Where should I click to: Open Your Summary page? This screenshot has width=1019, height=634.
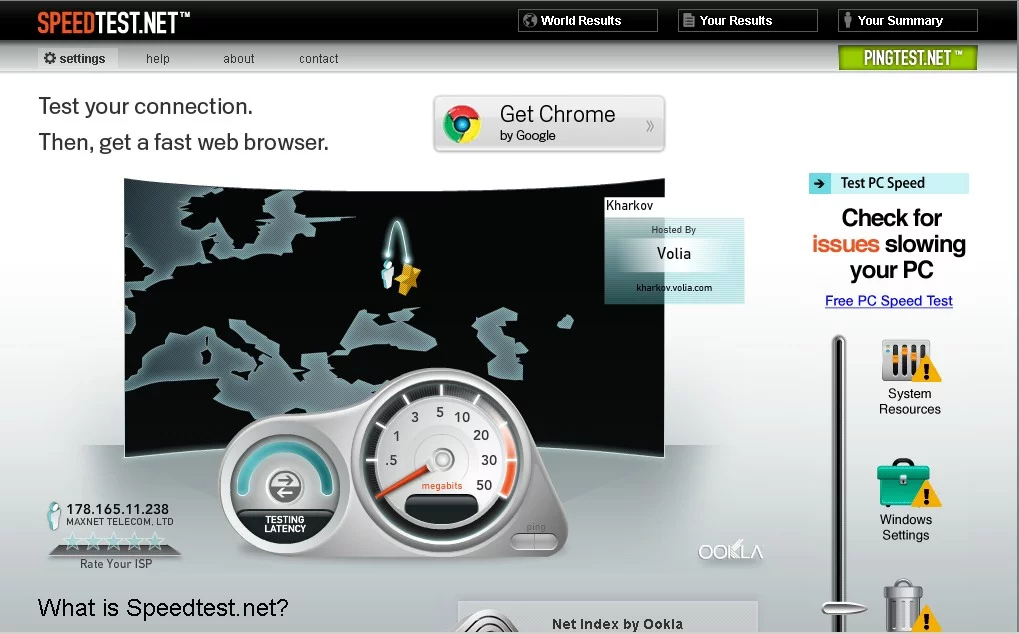coord(907,20)
